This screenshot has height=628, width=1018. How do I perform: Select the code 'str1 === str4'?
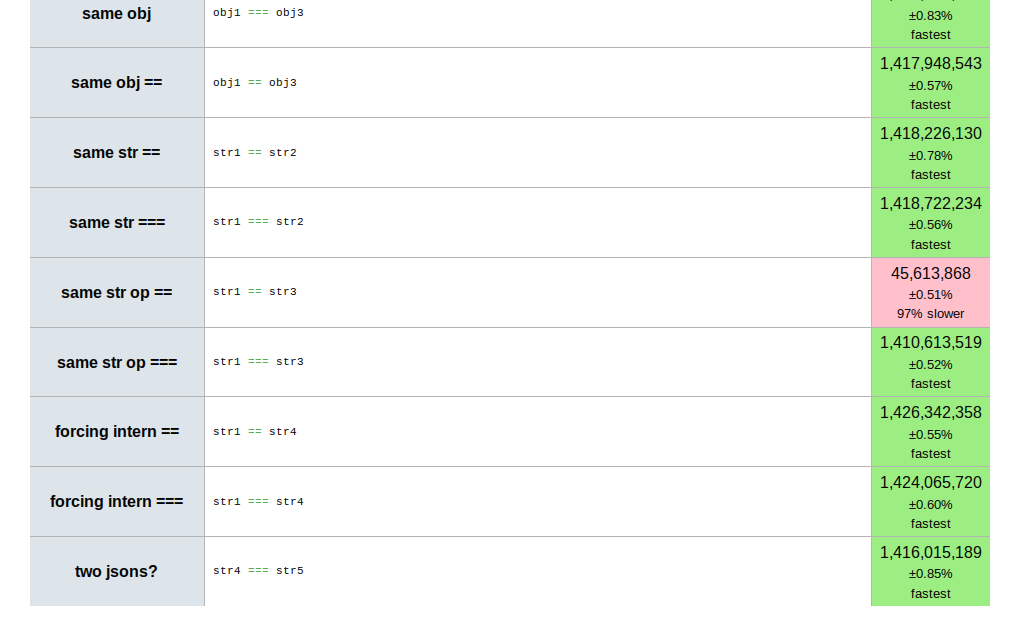[258, 501]
